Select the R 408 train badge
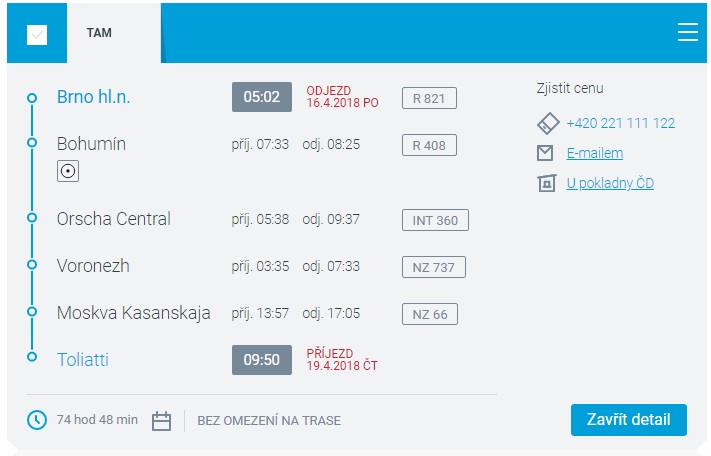The width and height of the screenshot is (711, 456). [x=429, y=145]
